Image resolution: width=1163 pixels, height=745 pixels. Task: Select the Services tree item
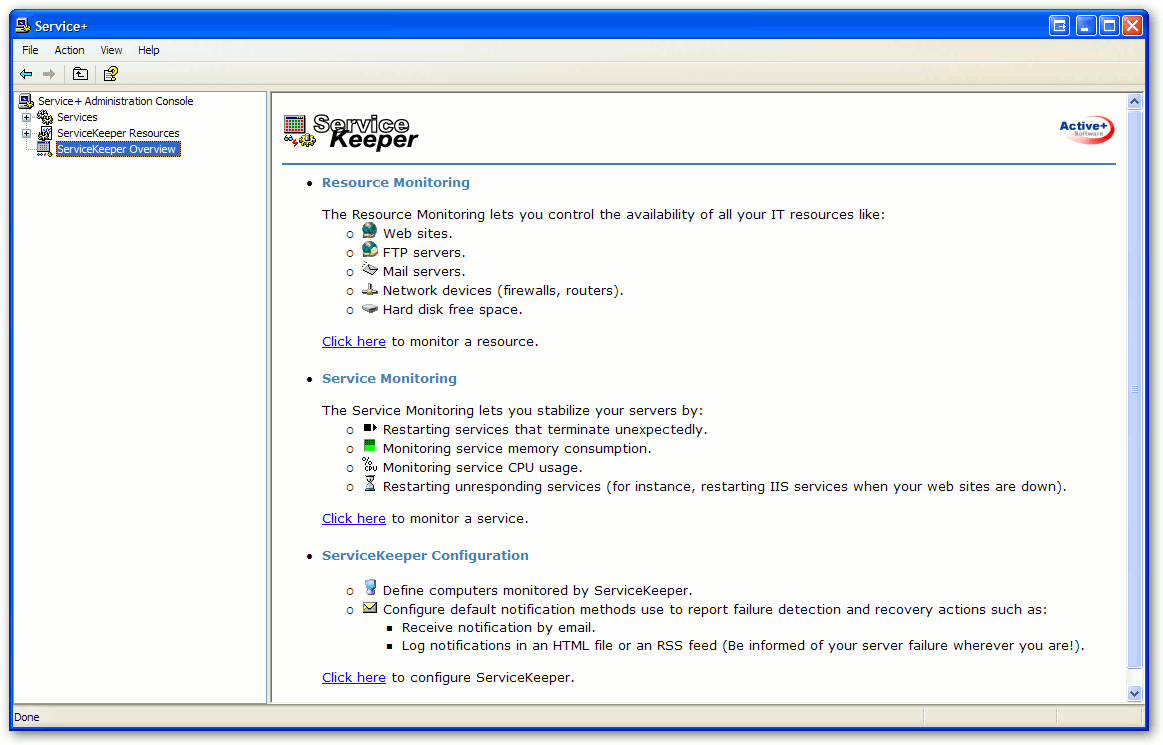[77, 117]
